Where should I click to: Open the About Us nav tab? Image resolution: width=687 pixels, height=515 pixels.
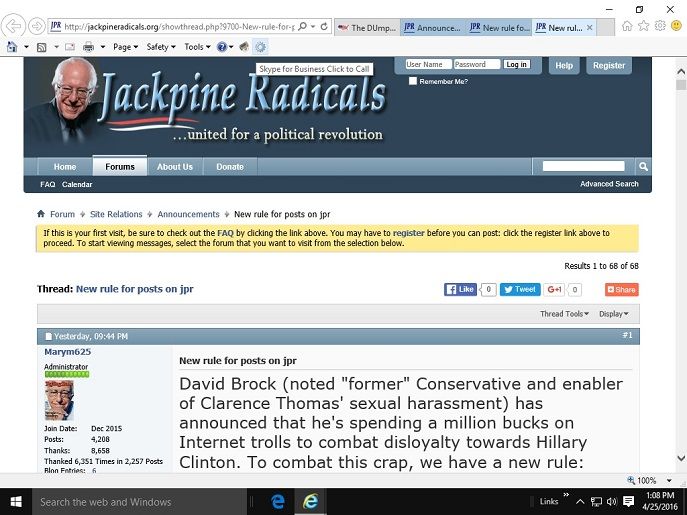click(x=175, y=167)
